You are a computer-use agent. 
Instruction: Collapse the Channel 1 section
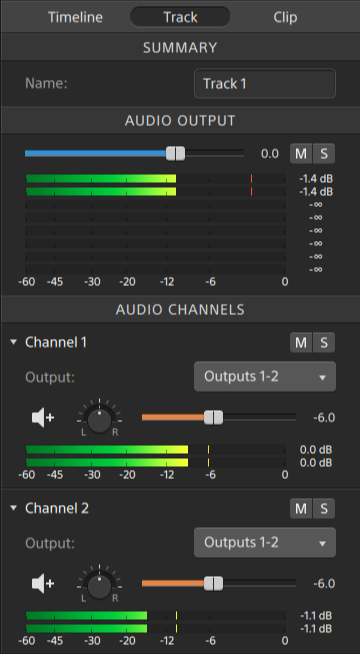pos(14,342)
